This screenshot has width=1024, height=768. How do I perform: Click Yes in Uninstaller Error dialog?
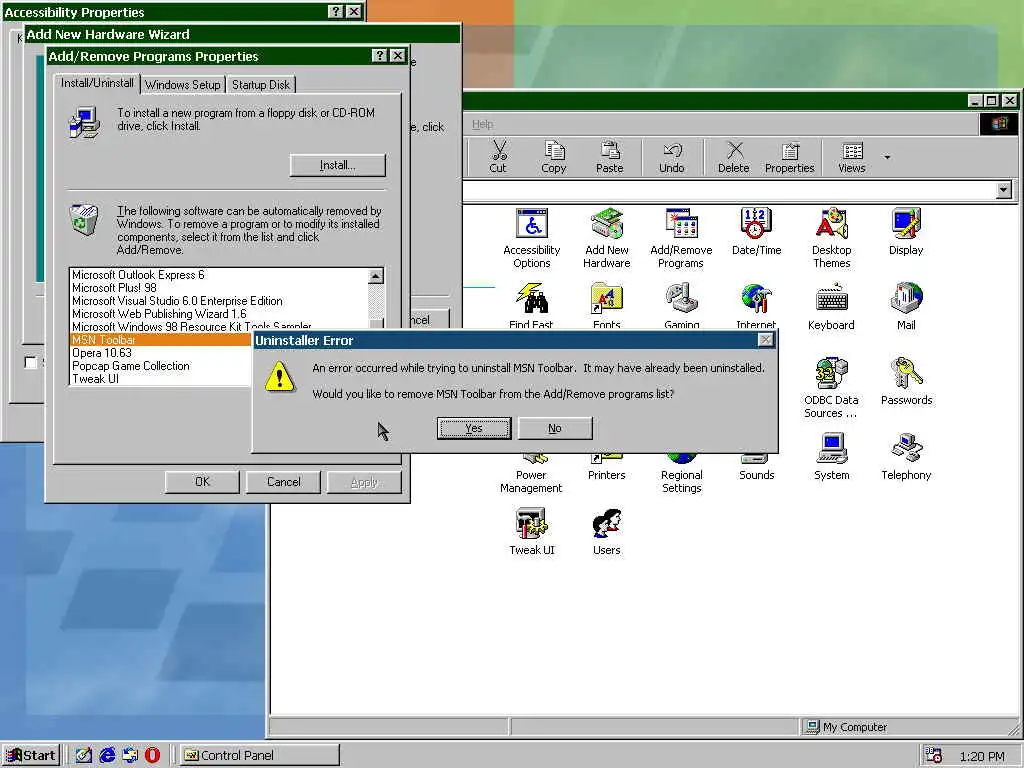[474, 428]
